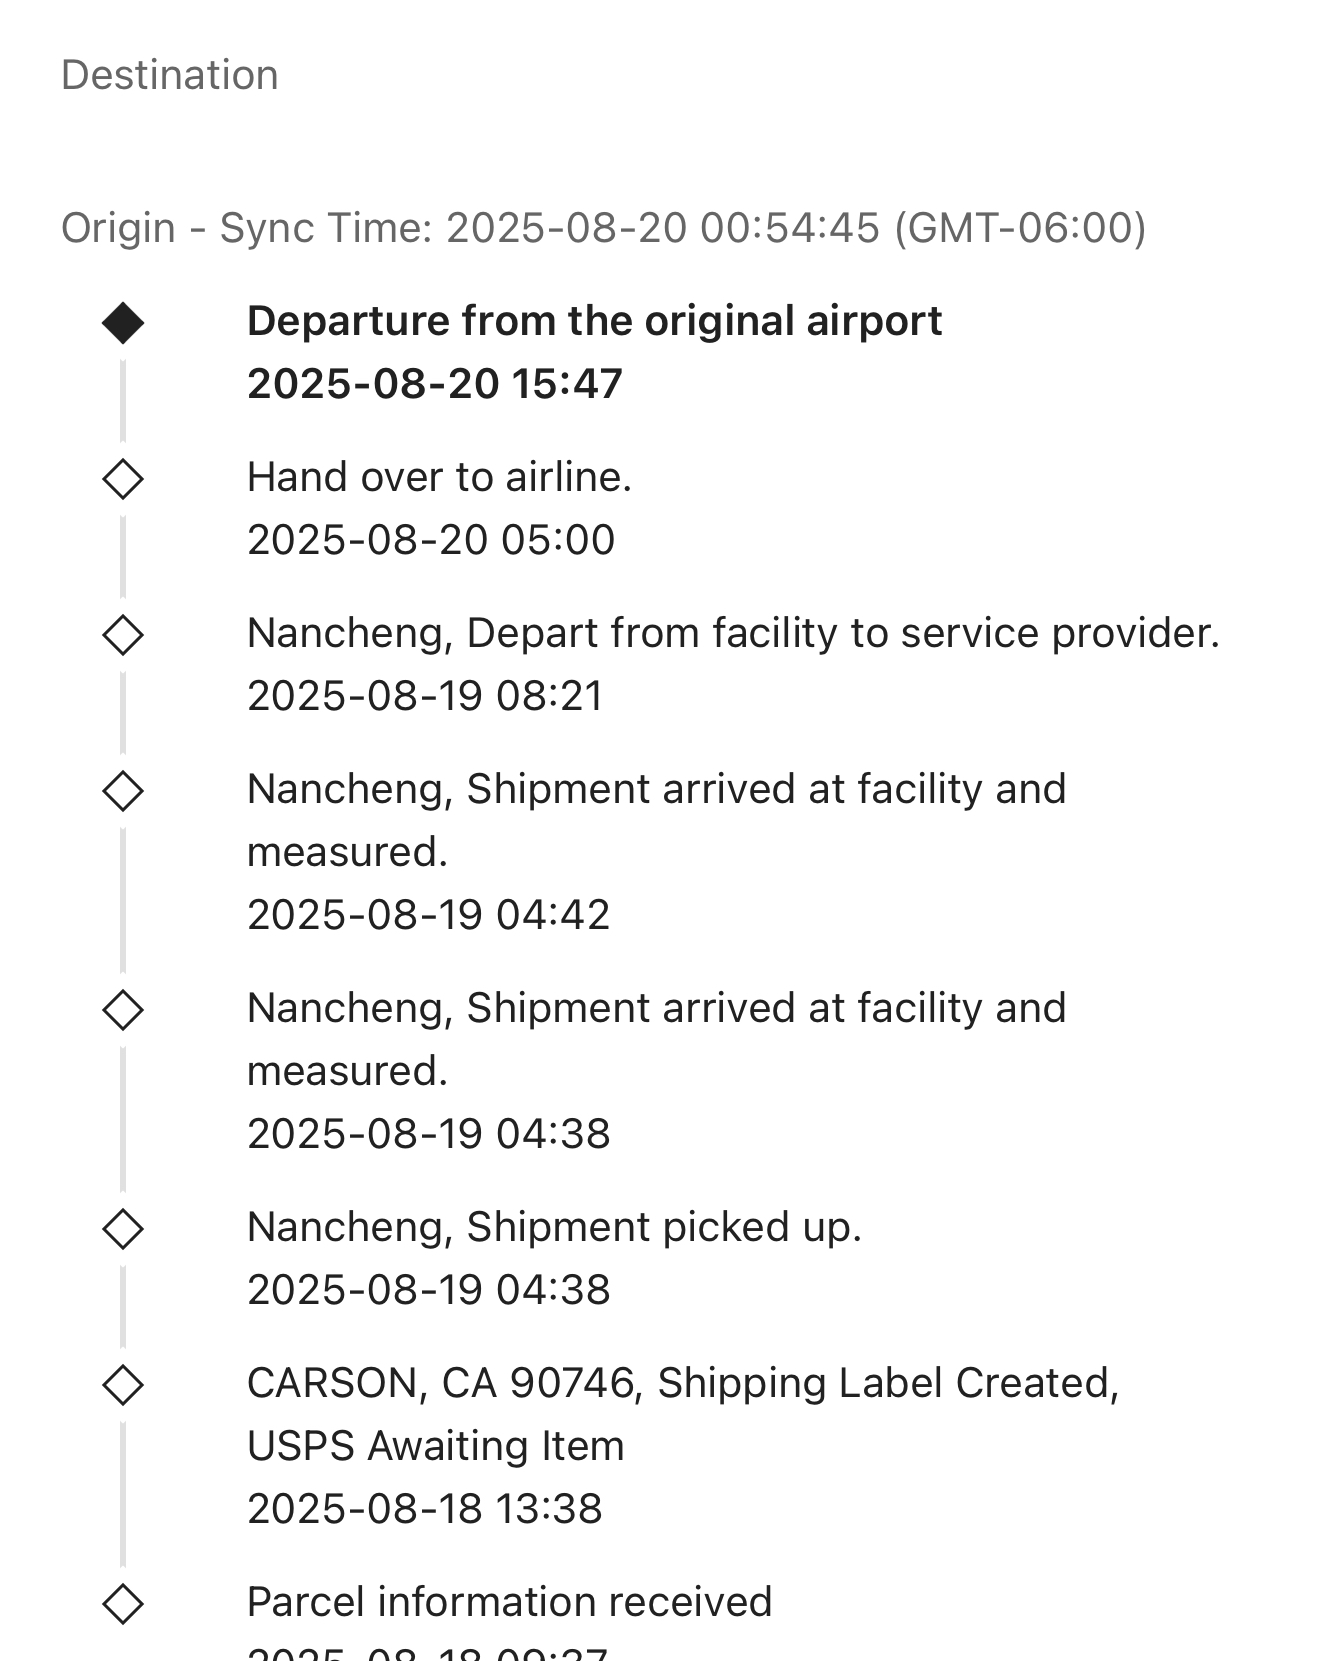
Task: Click the Hand over to airline event text
Action: pos(439,477)
